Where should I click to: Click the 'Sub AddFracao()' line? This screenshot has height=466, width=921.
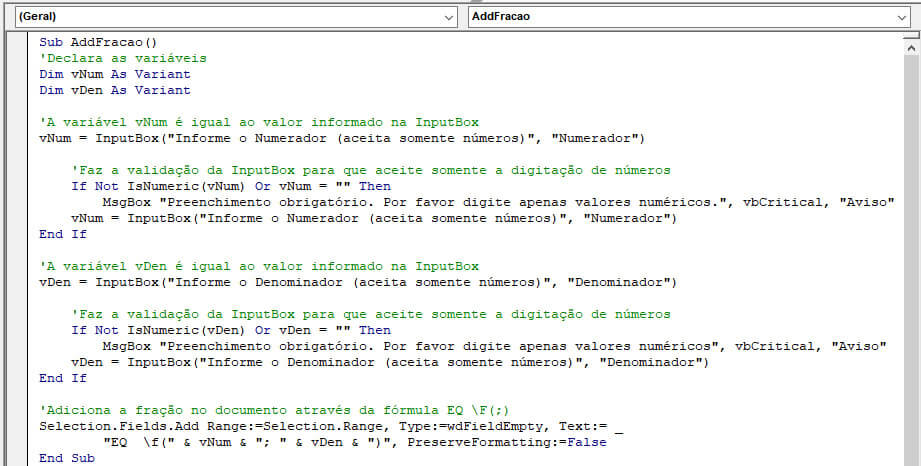point(98,42)
